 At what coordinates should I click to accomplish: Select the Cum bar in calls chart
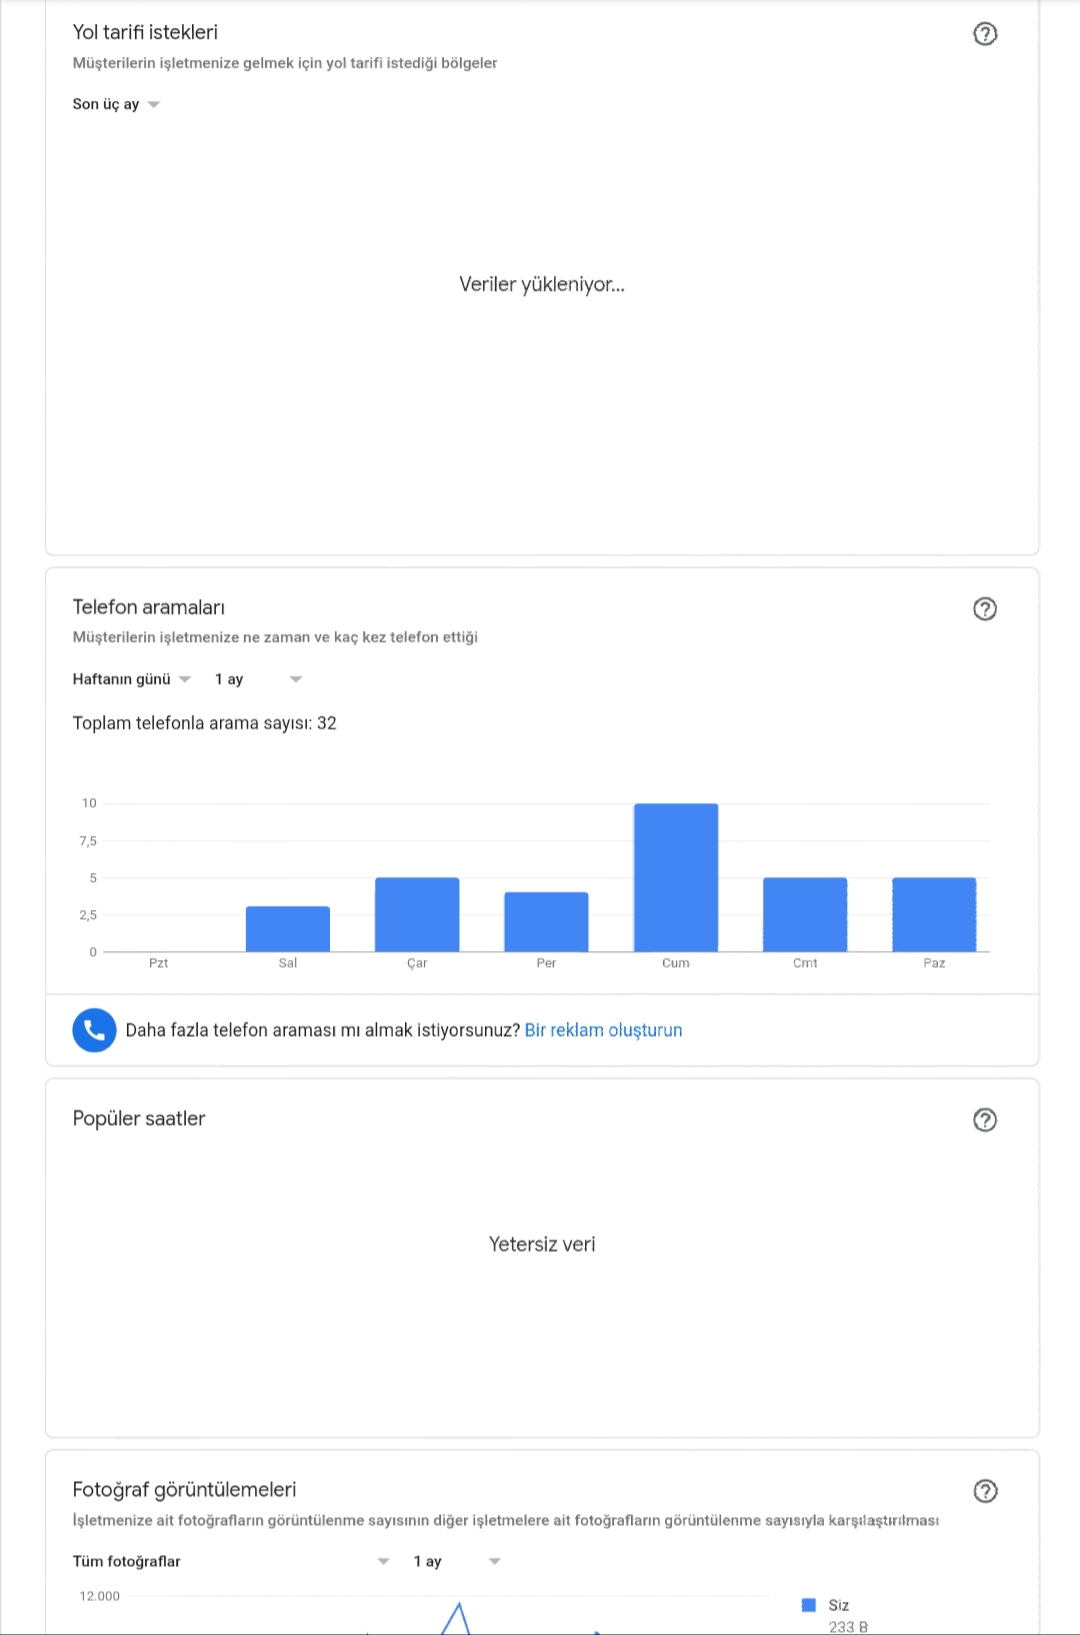676,877
